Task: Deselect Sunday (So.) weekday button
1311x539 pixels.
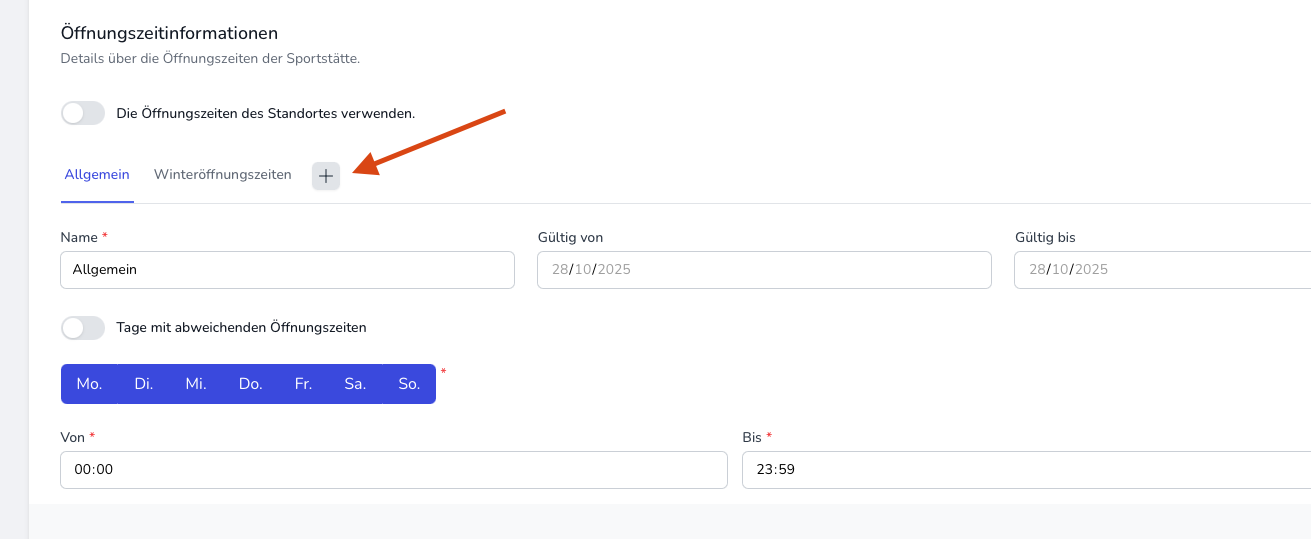Action: coord(409,384)
